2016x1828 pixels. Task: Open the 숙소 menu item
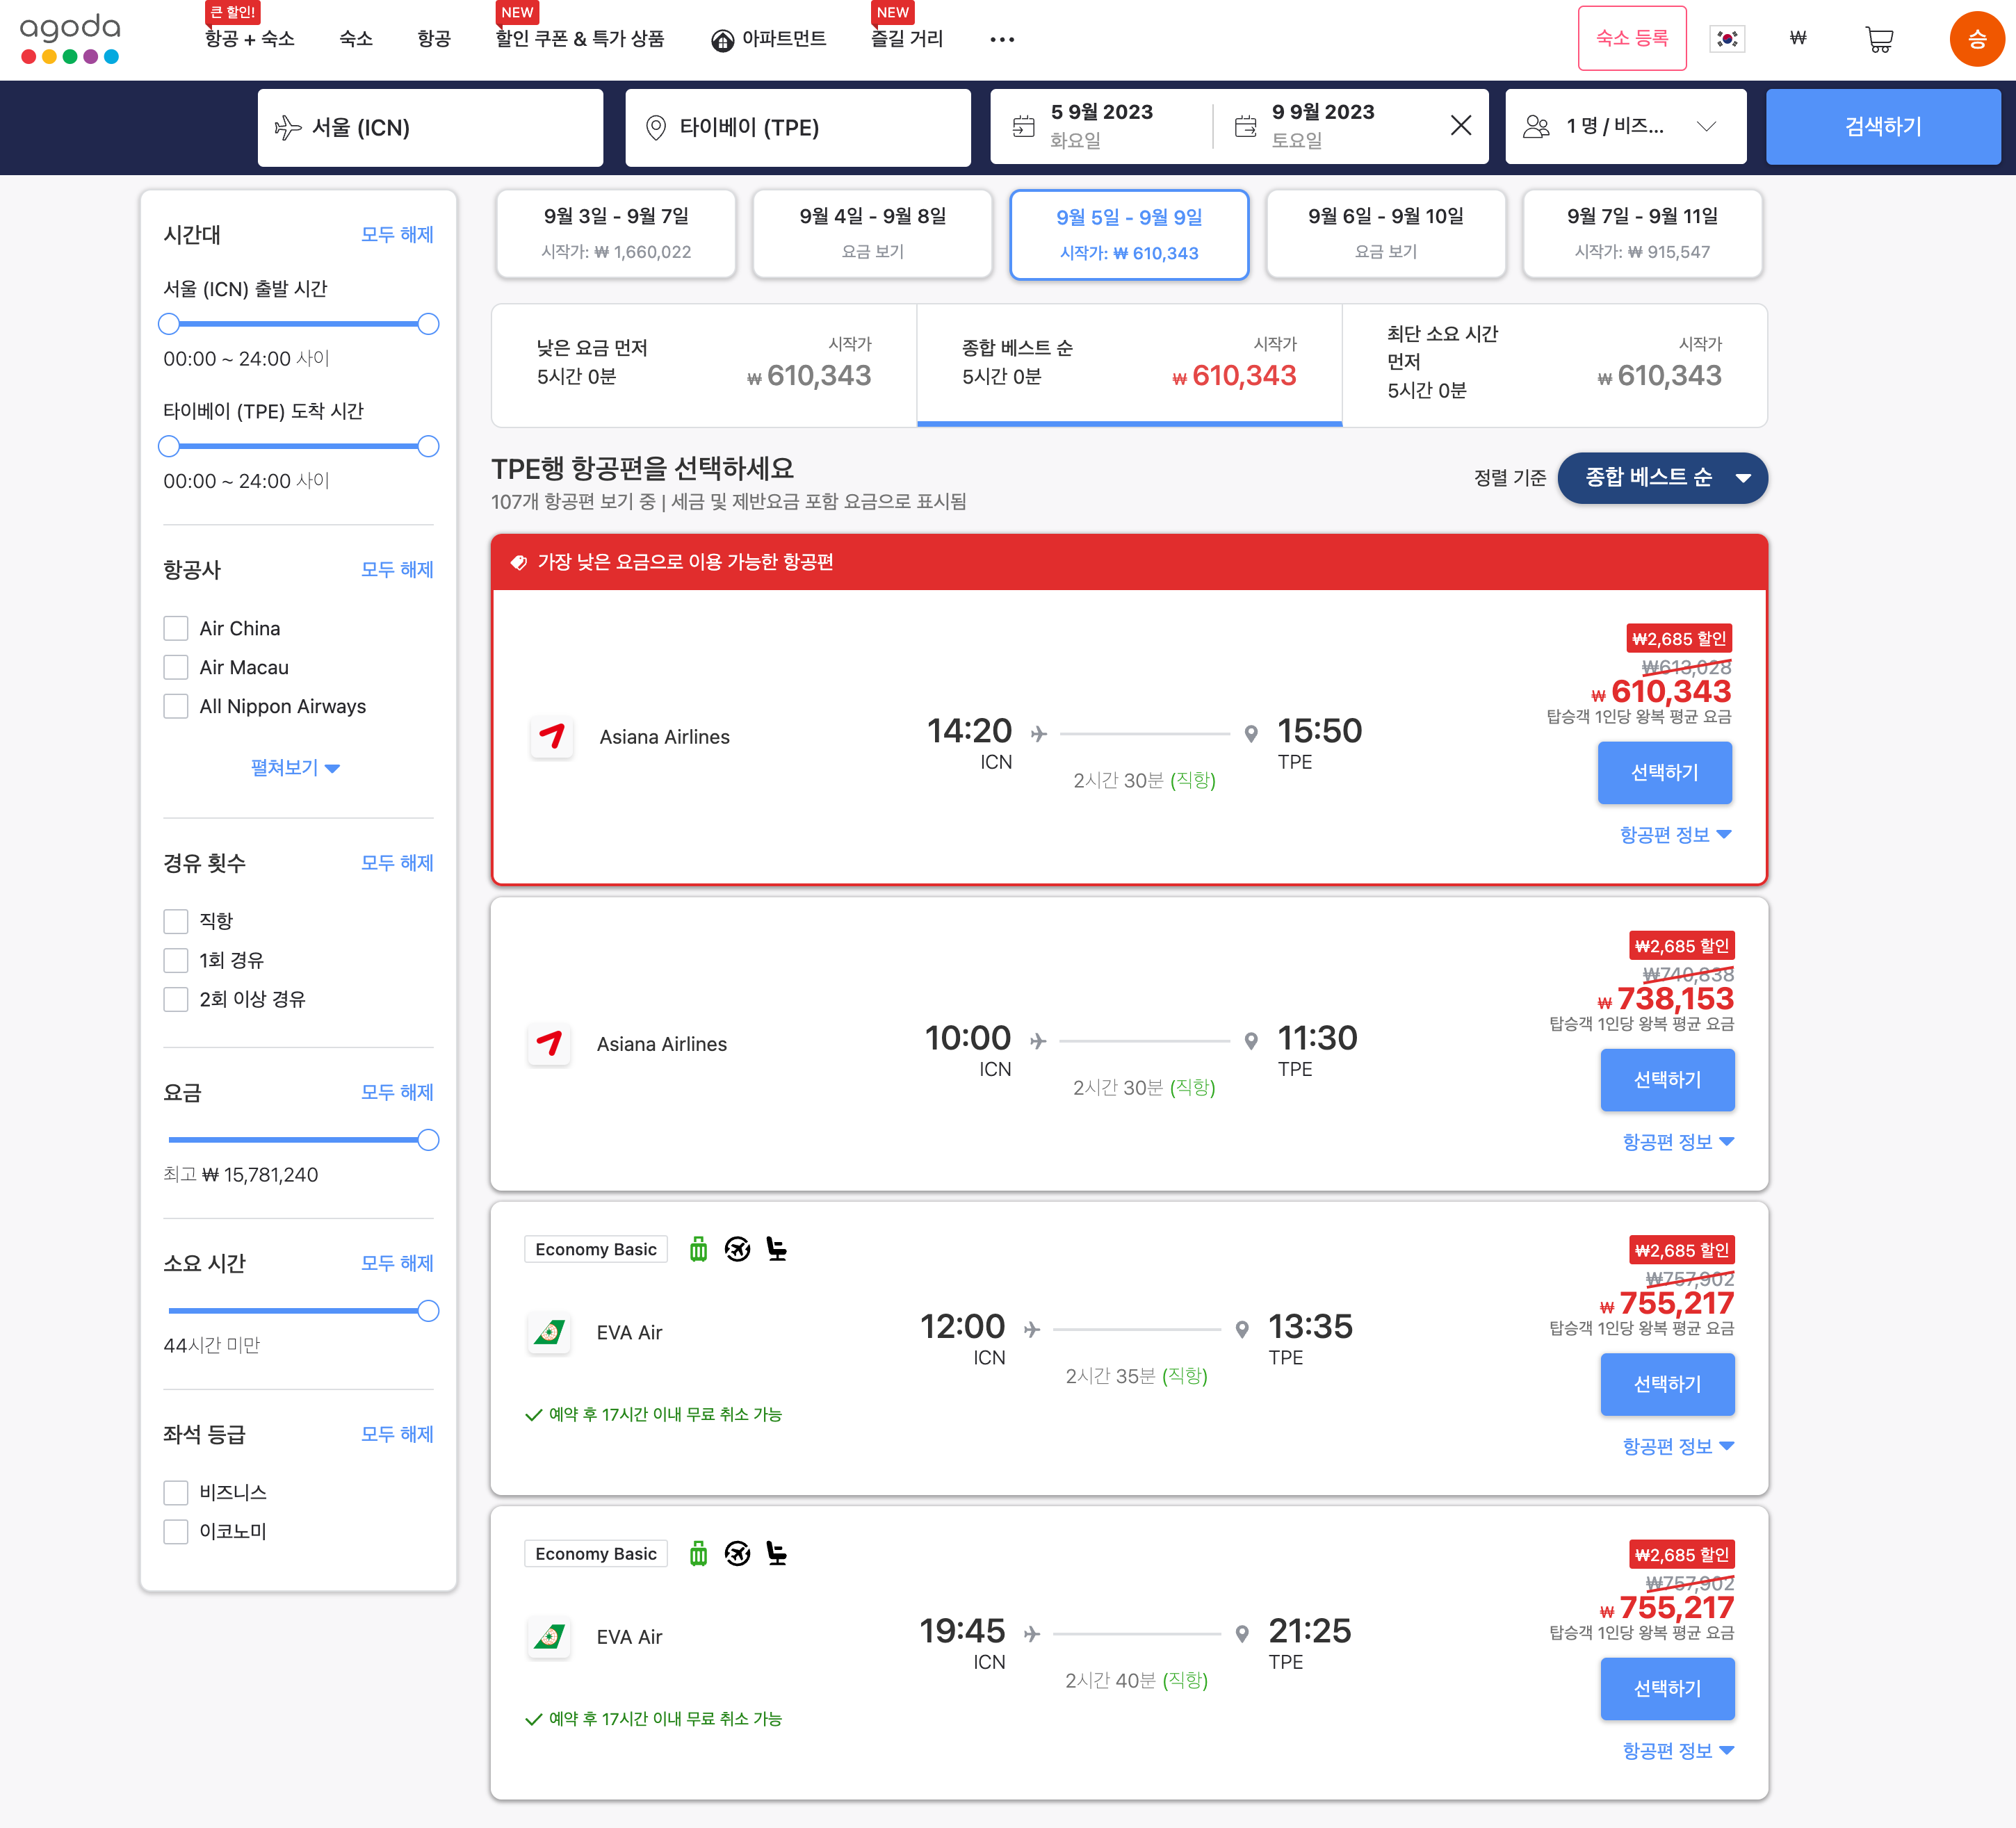(356, 38)
